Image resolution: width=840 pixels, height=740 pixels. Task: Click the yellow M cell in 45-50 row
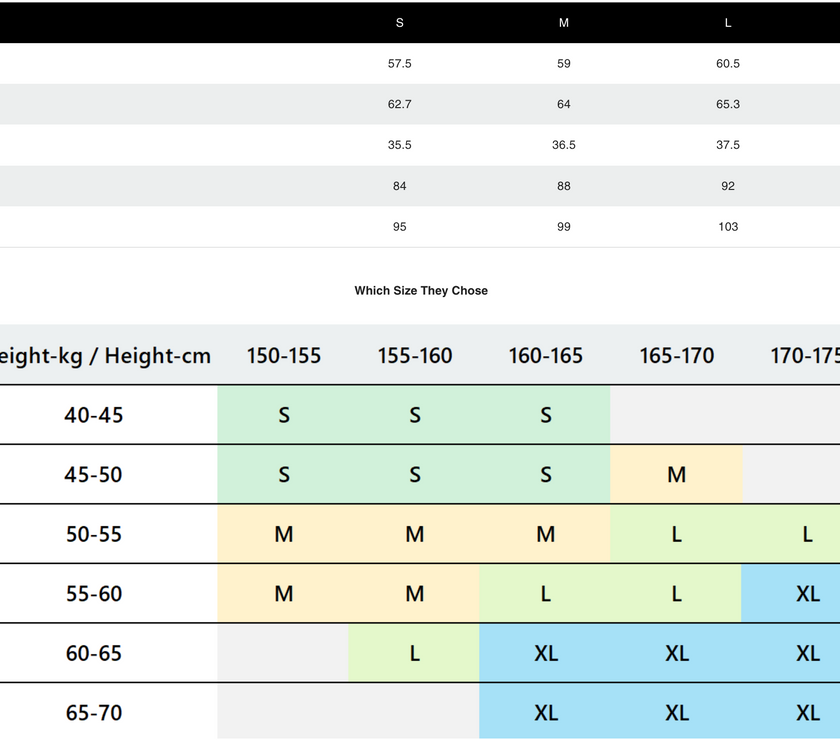[676, 475]
